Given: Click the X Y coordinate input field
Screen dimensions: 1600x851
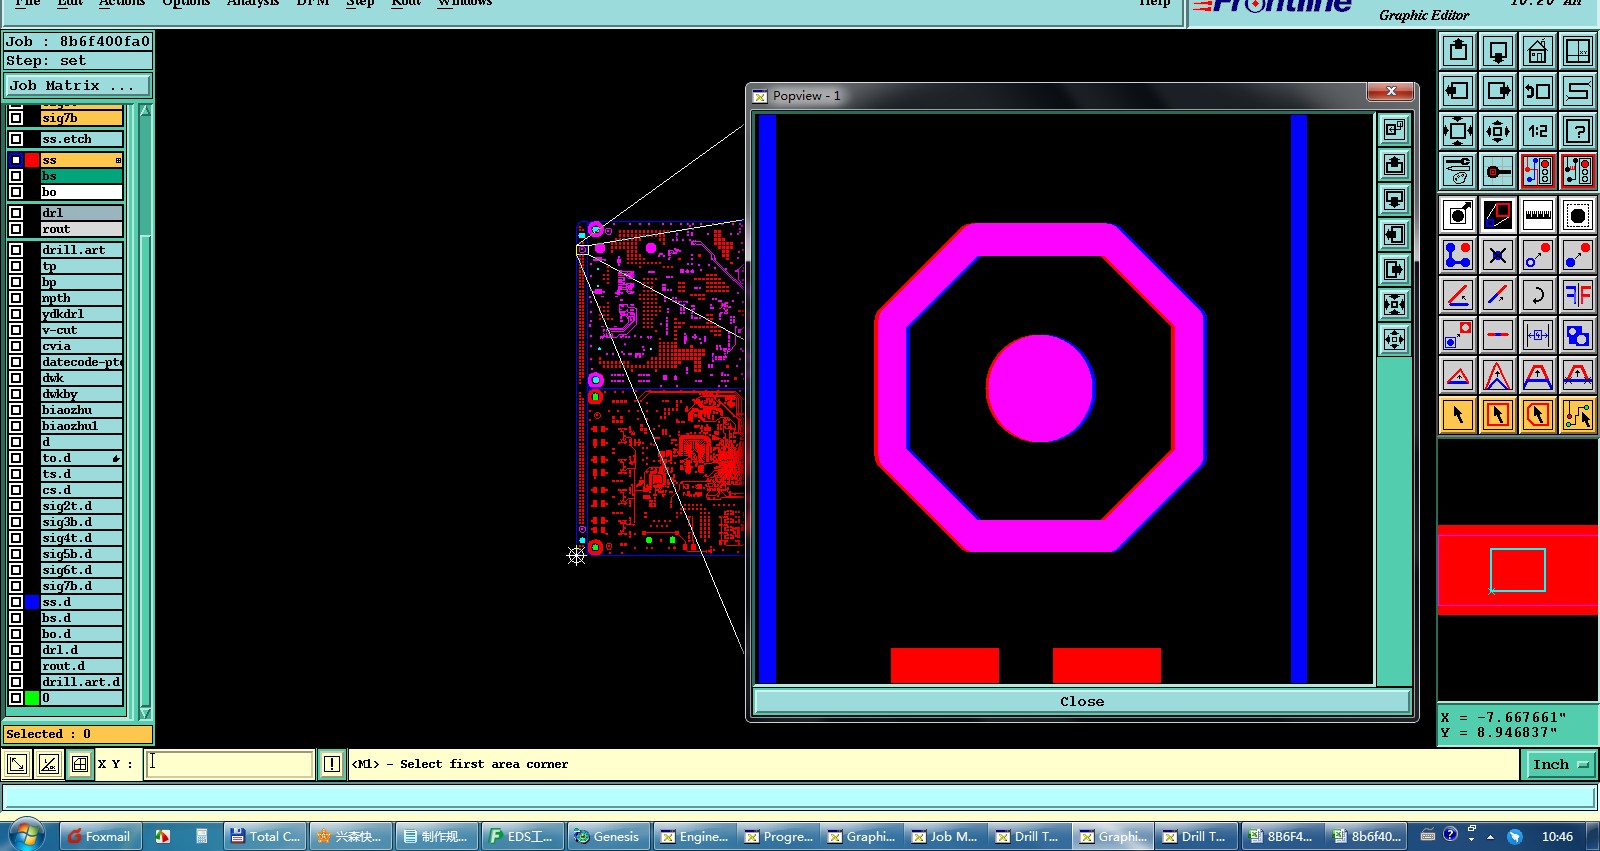Looking at the screenshot, I should point(229,764).
